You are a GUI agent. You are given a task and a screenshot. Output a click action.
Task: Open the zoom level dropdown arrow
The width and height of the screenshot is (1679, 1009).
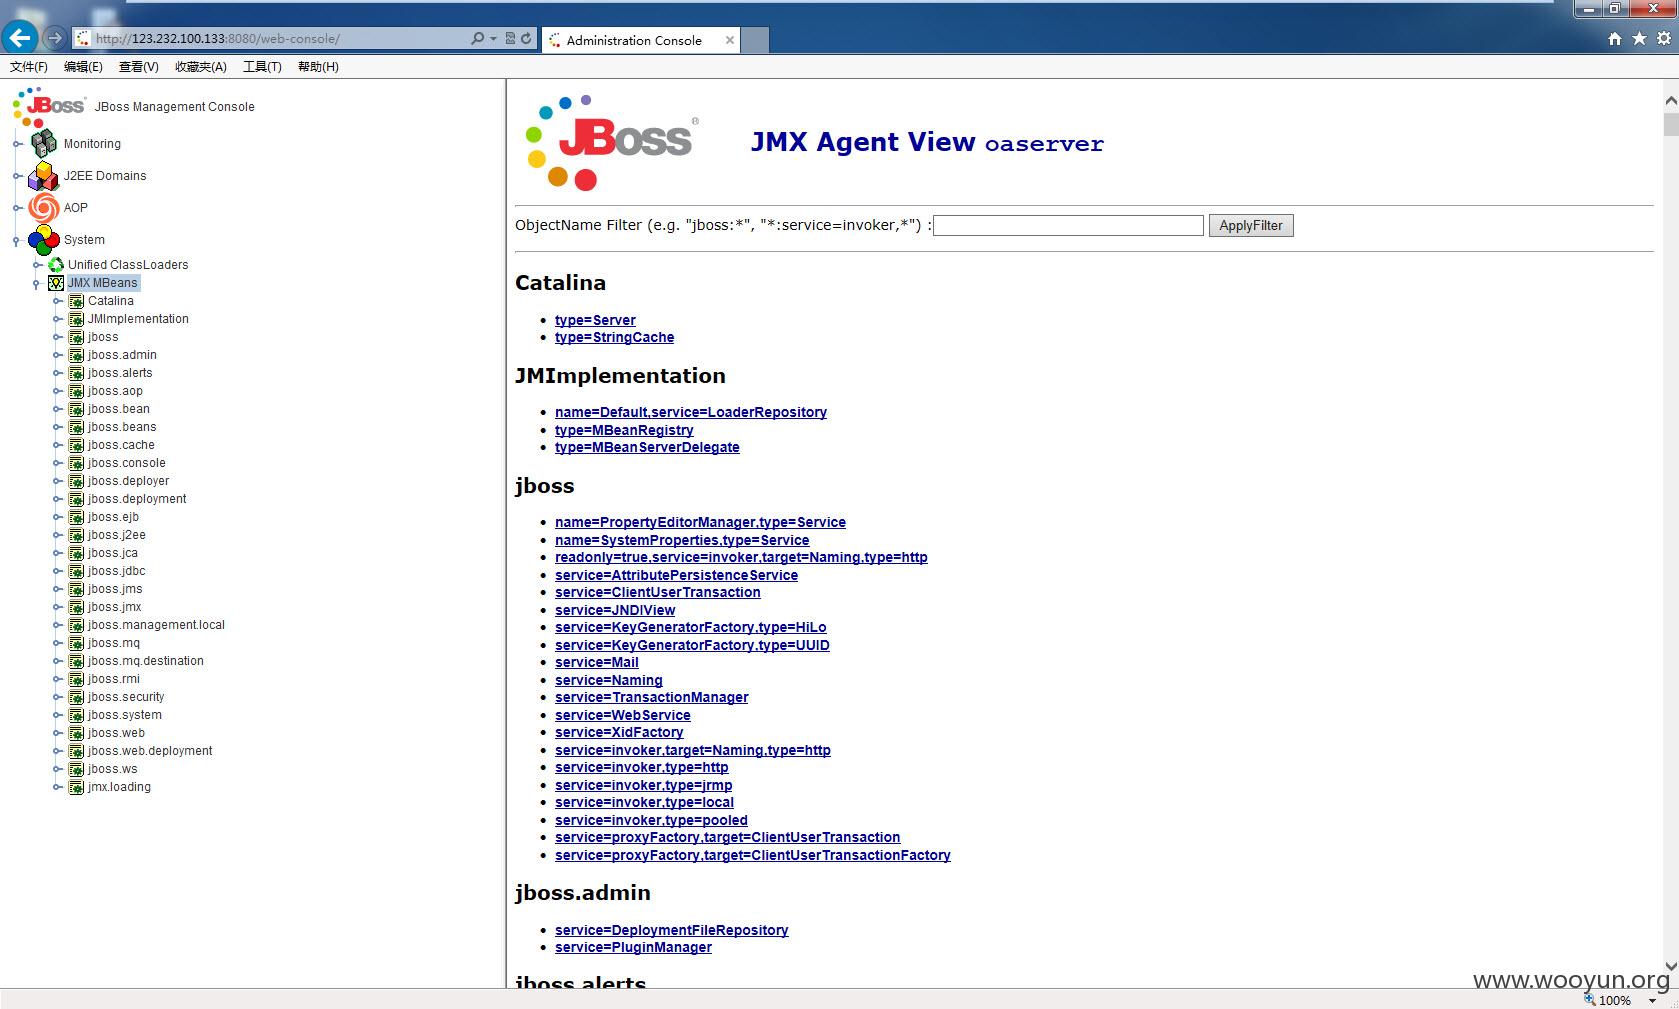(1652, 1000)
